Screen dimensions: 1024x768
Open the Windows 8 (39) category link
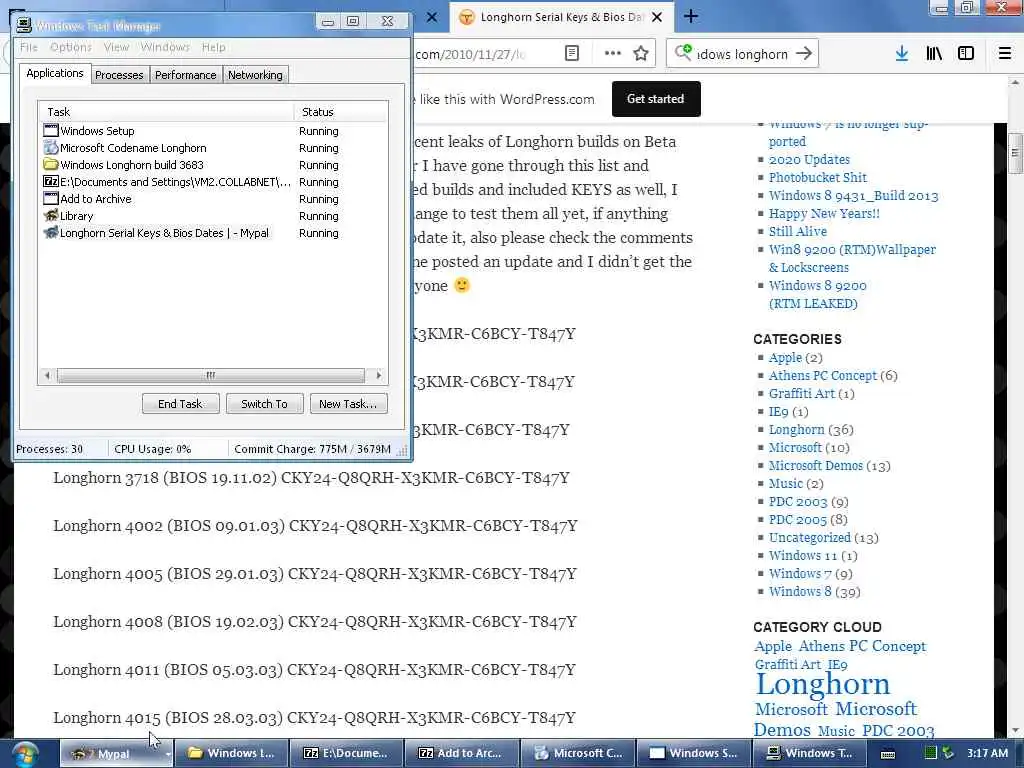[800, 592]
